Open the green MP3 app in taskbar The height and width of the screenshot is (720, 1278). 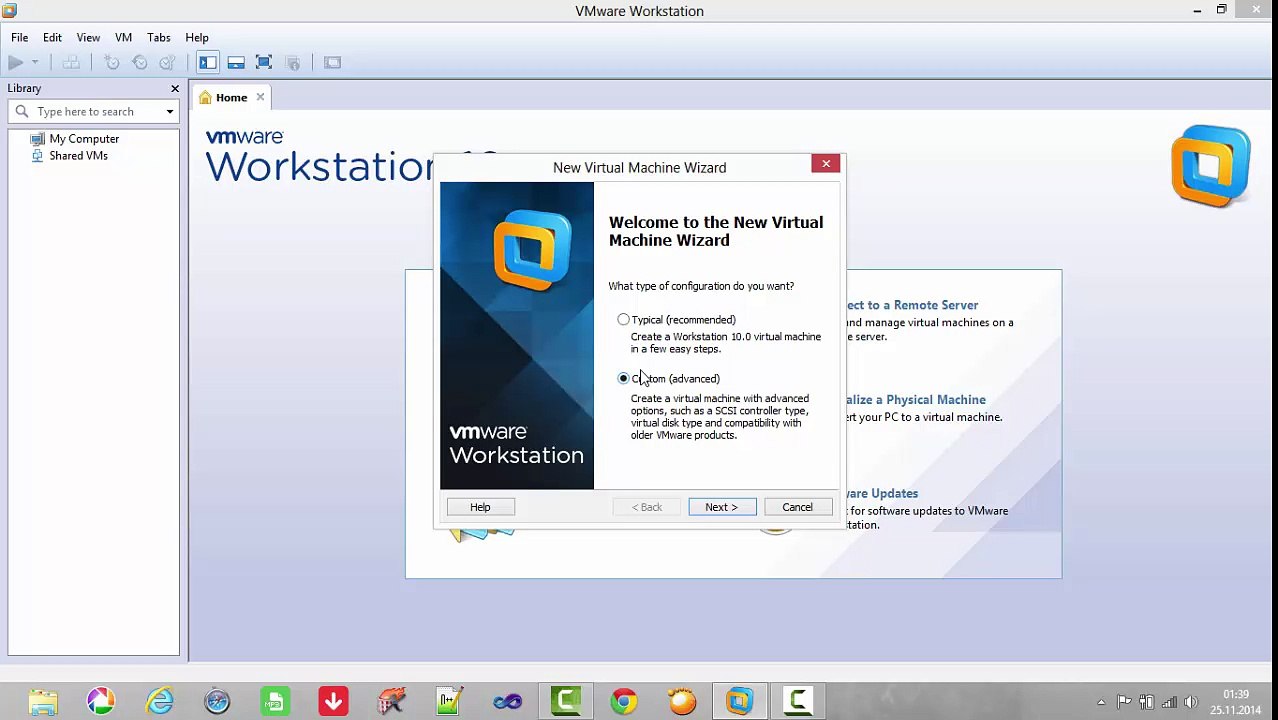click(x=275, y=701)
